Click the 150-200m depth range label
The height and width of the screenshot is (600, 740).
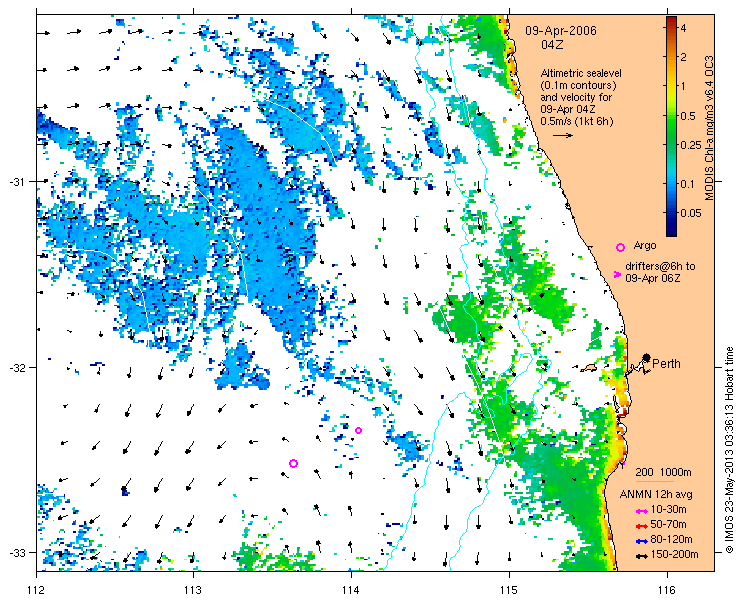[674, 555]
